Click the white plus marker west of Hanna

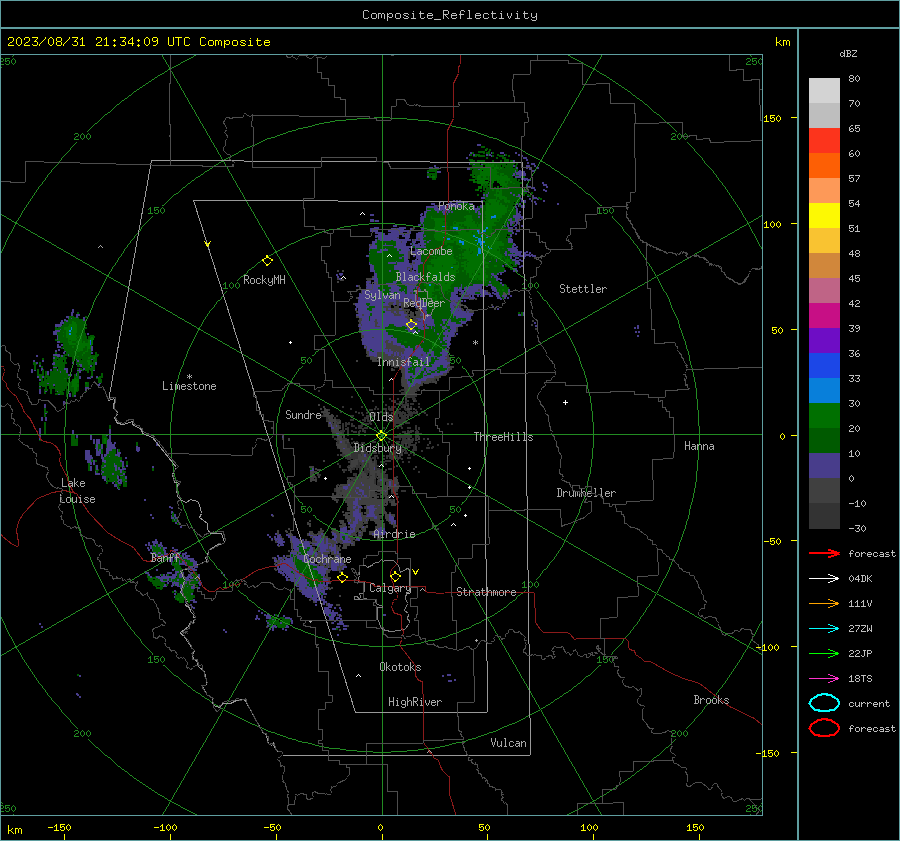[565, 402]
